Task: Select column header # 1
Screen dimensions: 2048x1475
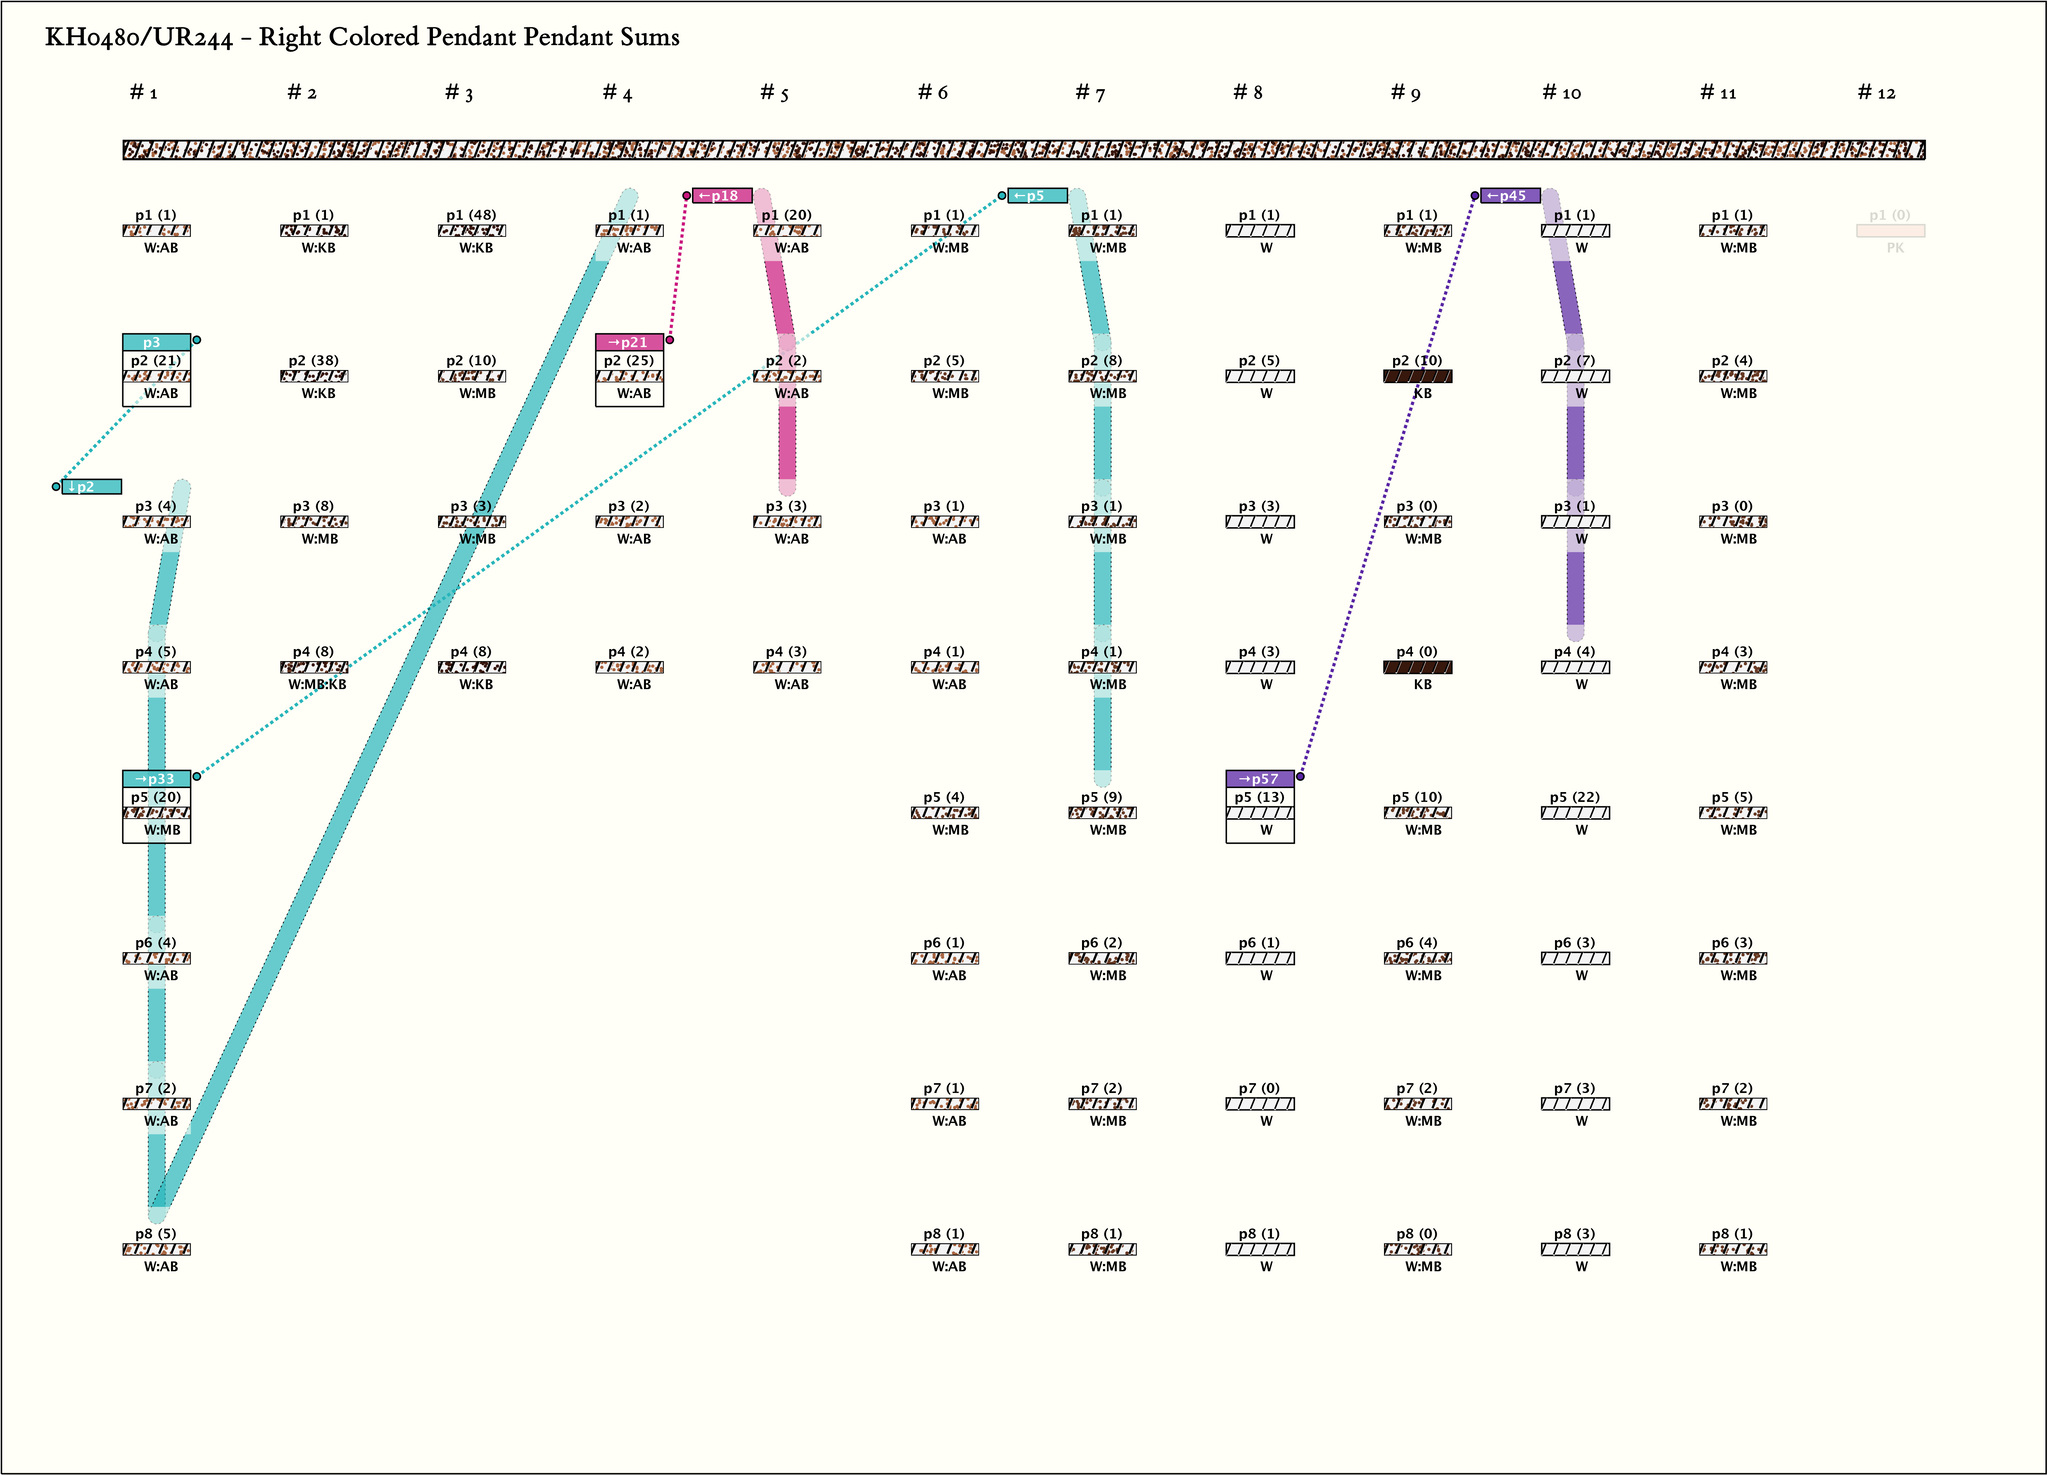Action: click(144, 93)
